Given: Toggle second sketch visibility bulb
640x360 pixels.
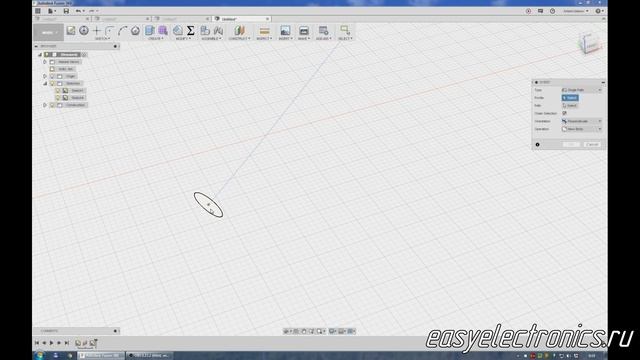Looking at the screenshot, I should 58,98.
